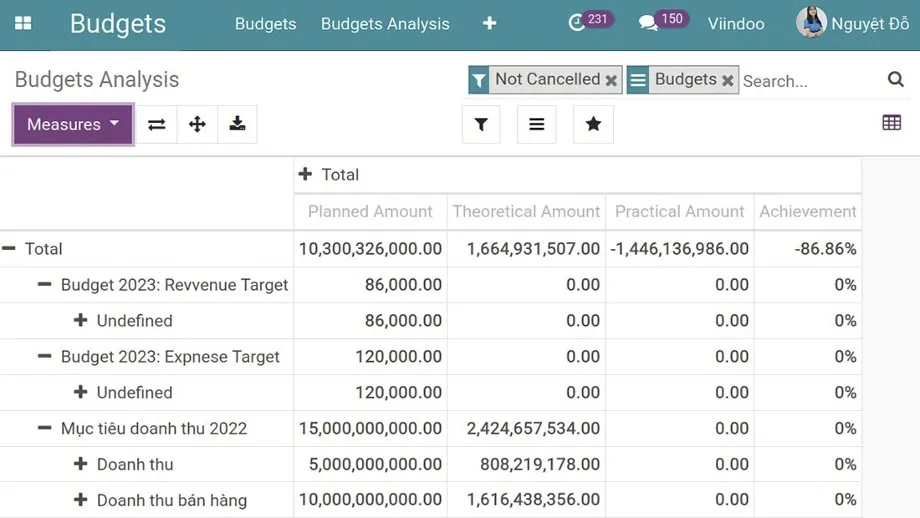This screenshot has height=518, width=920.
Task: Open the apps grid home menu
Action: (x=23, y=23)
